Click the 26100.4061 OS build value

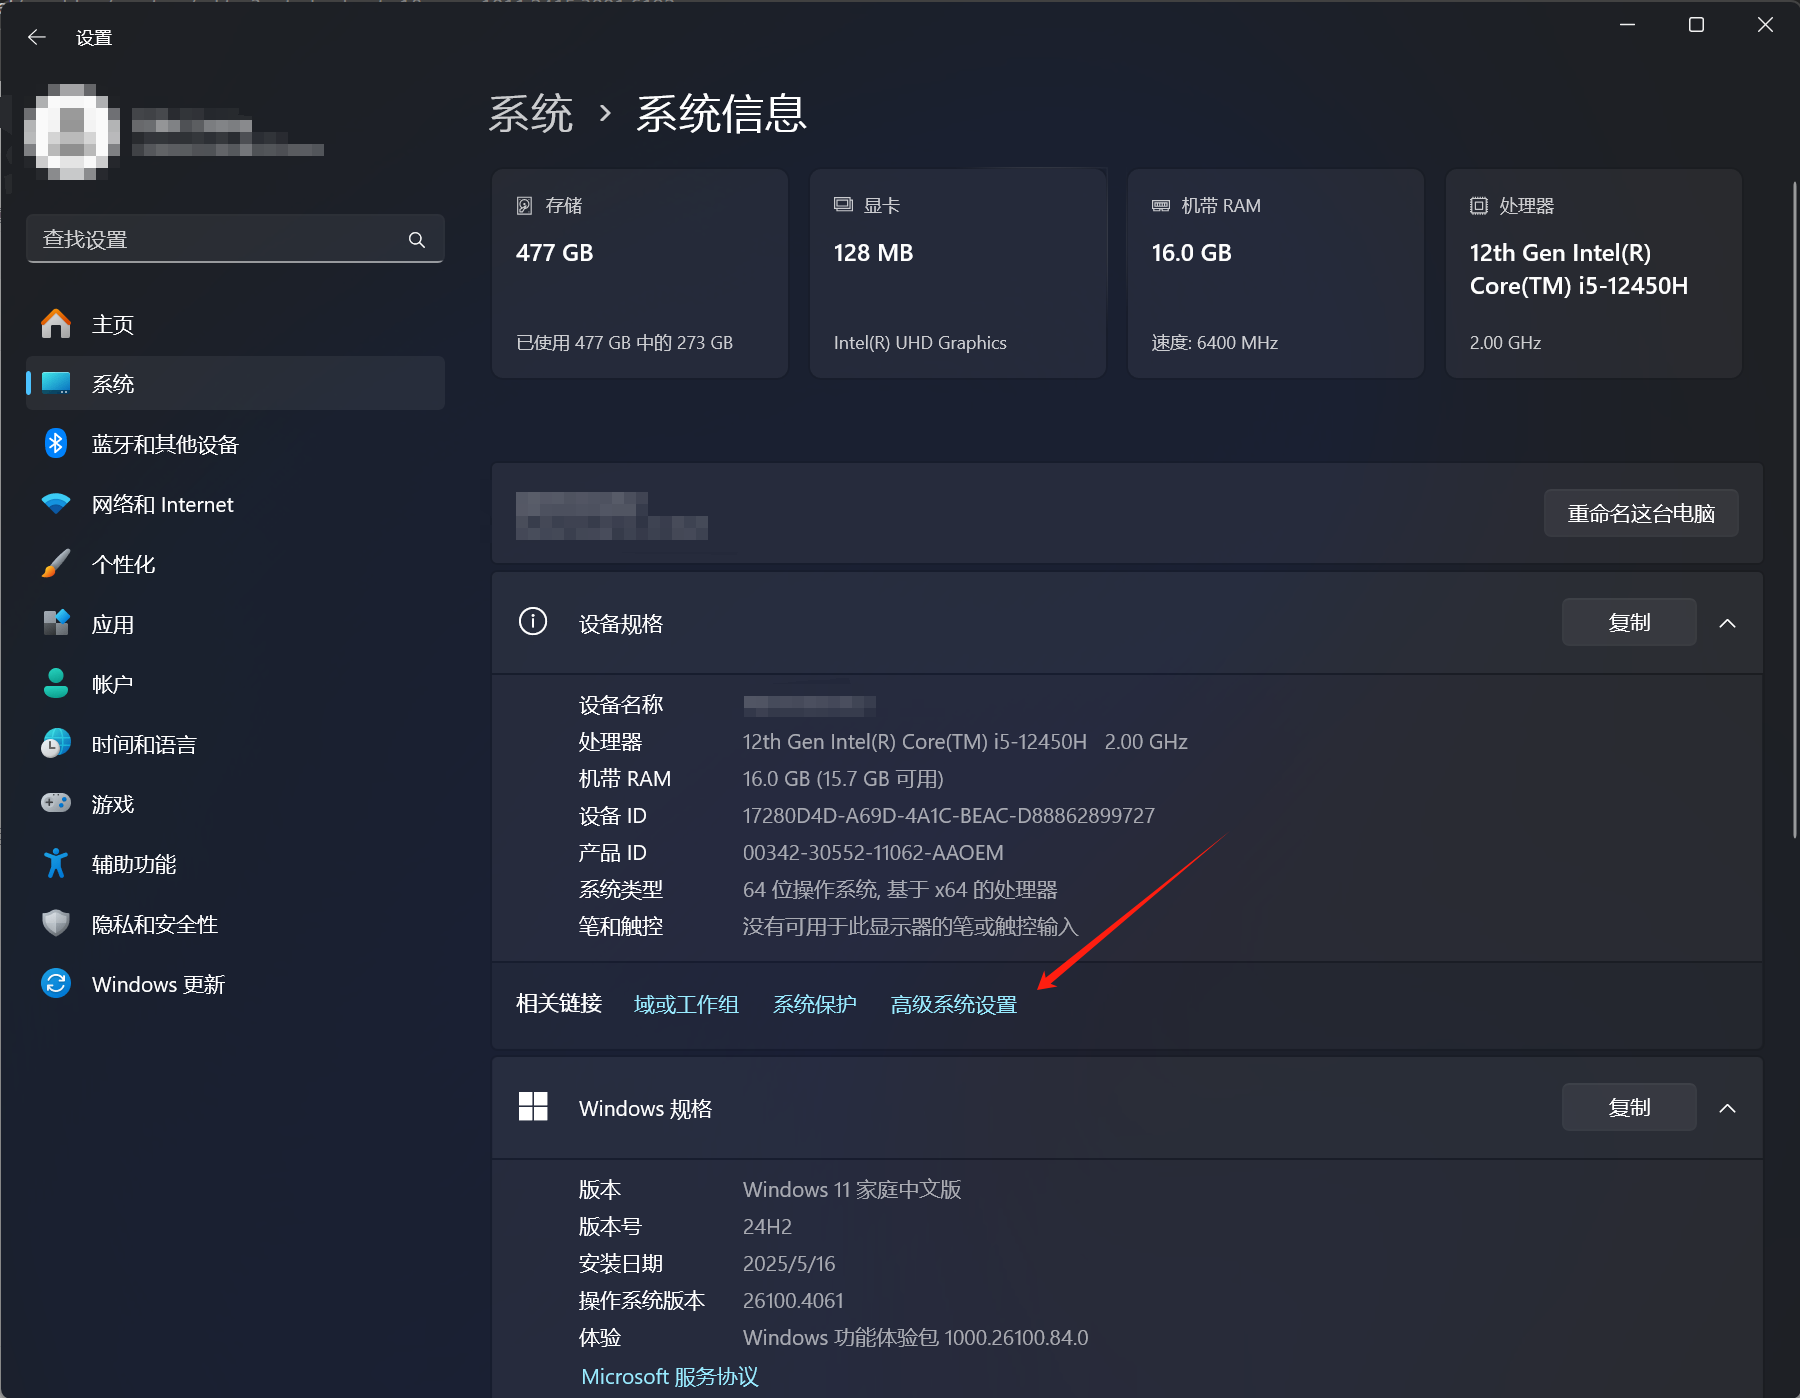793,1301
